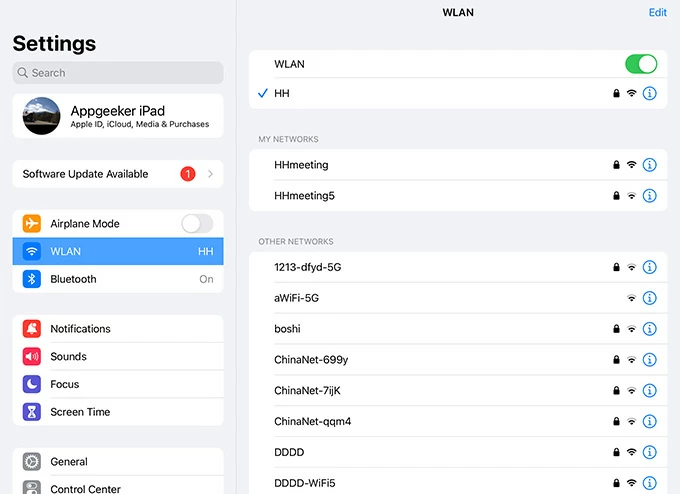Select Control Center in sidebar

point(85,488)
